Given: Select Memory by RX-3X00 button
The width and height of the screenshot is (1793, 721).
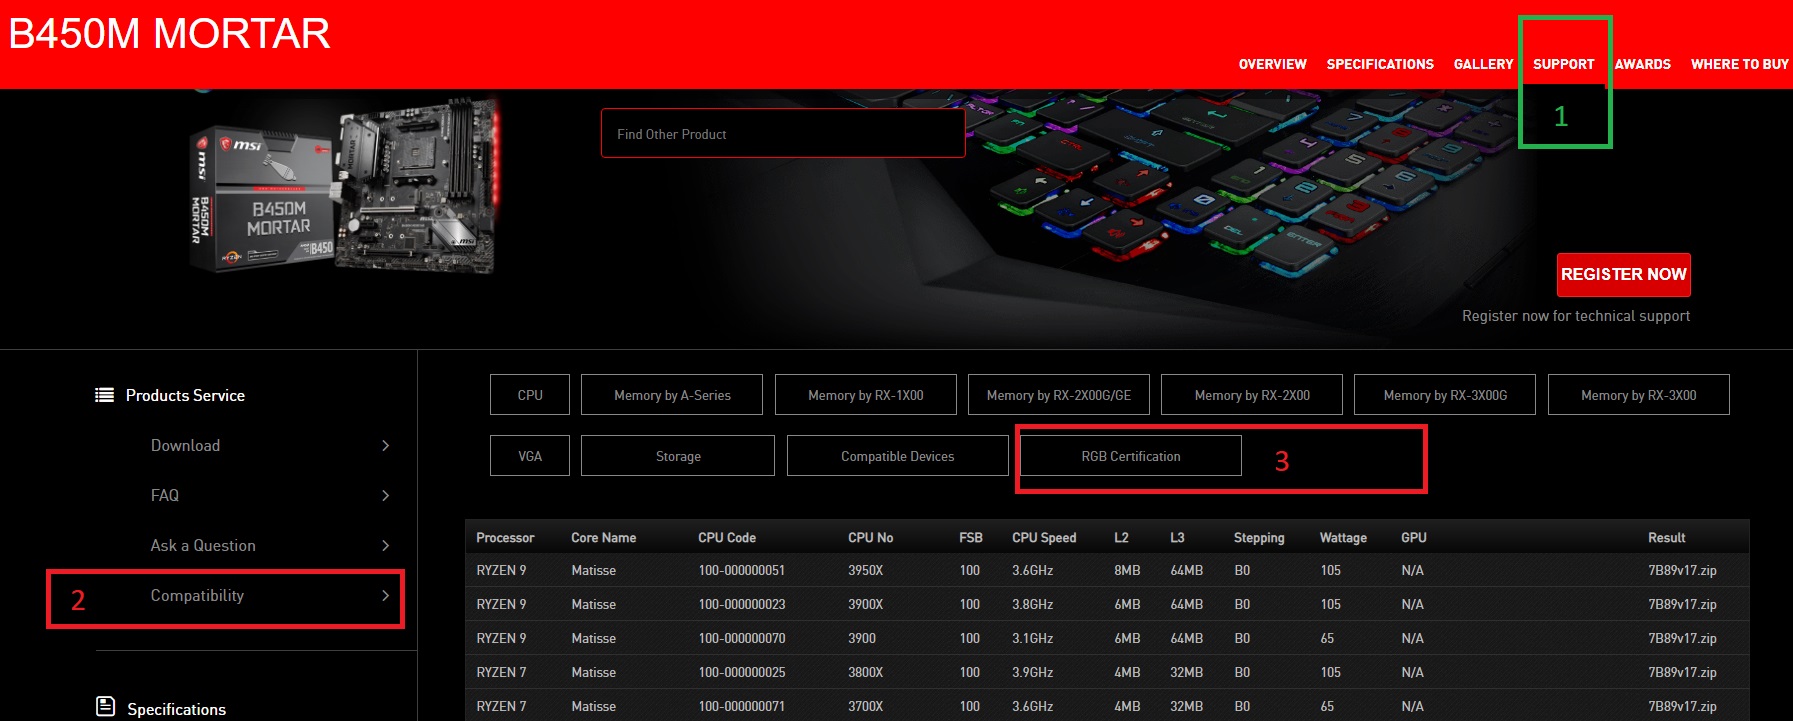Looking at the screenshot, I should point(1638,395).
